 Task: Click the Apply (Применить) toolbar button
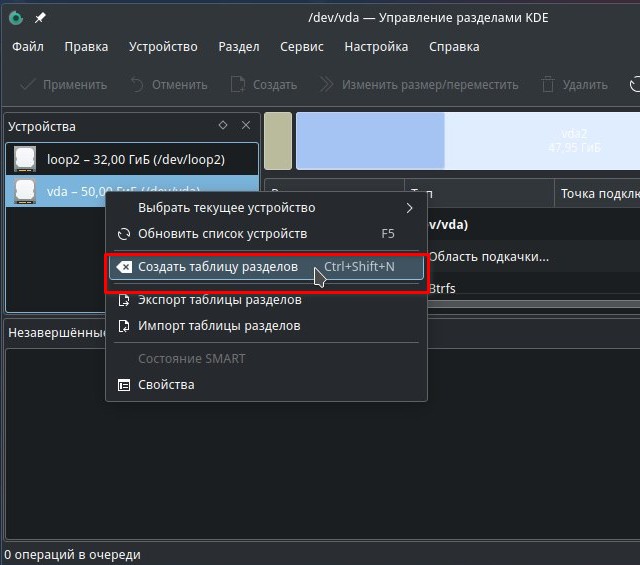63,85
